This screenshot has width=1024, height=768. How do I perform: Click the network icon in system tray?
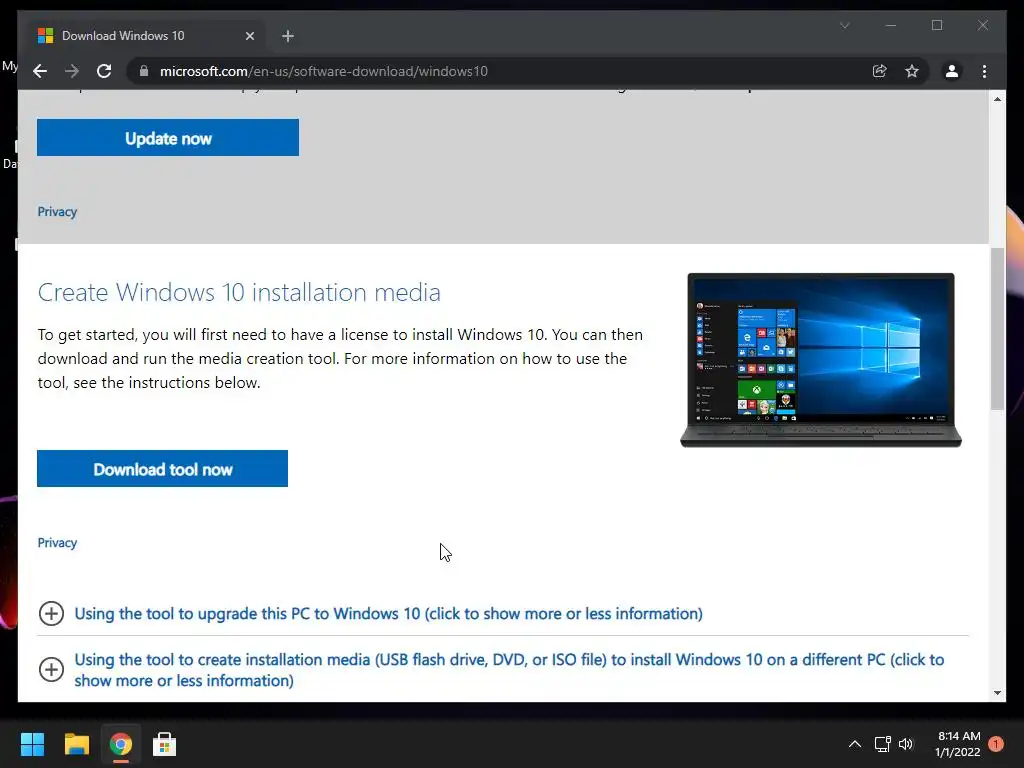(882, 744)
